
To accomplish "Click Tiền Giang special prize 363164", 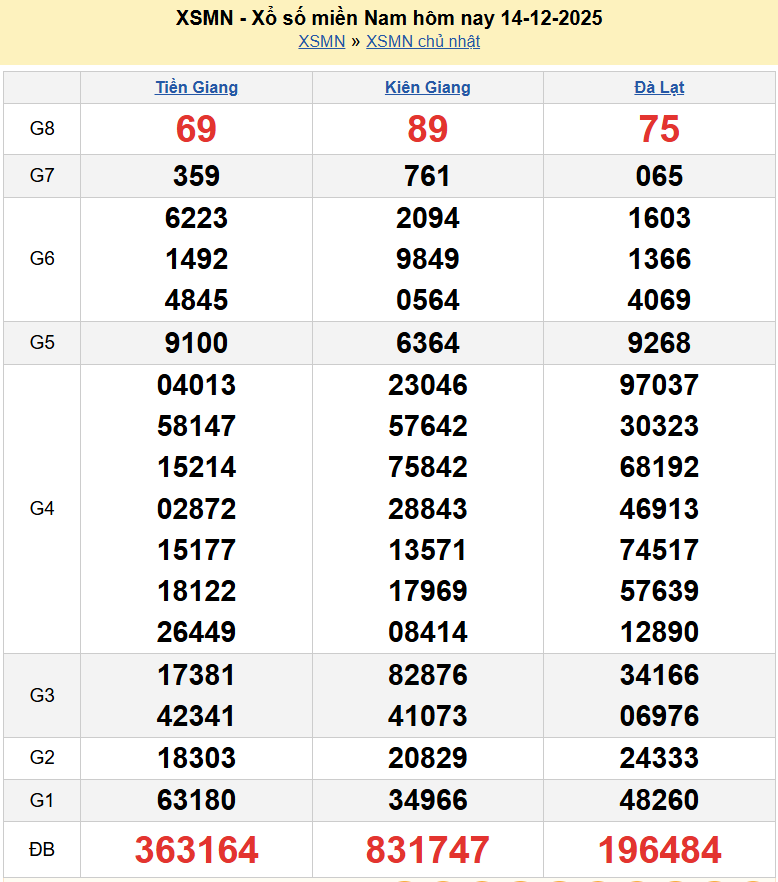I will click(196, 850).
